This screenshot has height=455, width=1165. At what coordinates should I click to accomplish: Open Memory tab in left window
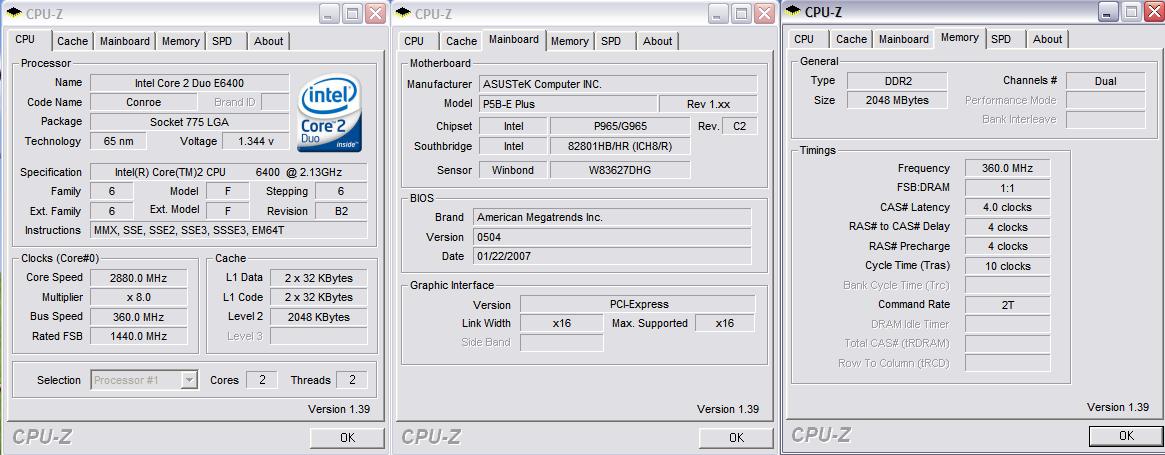pos(181,42)
